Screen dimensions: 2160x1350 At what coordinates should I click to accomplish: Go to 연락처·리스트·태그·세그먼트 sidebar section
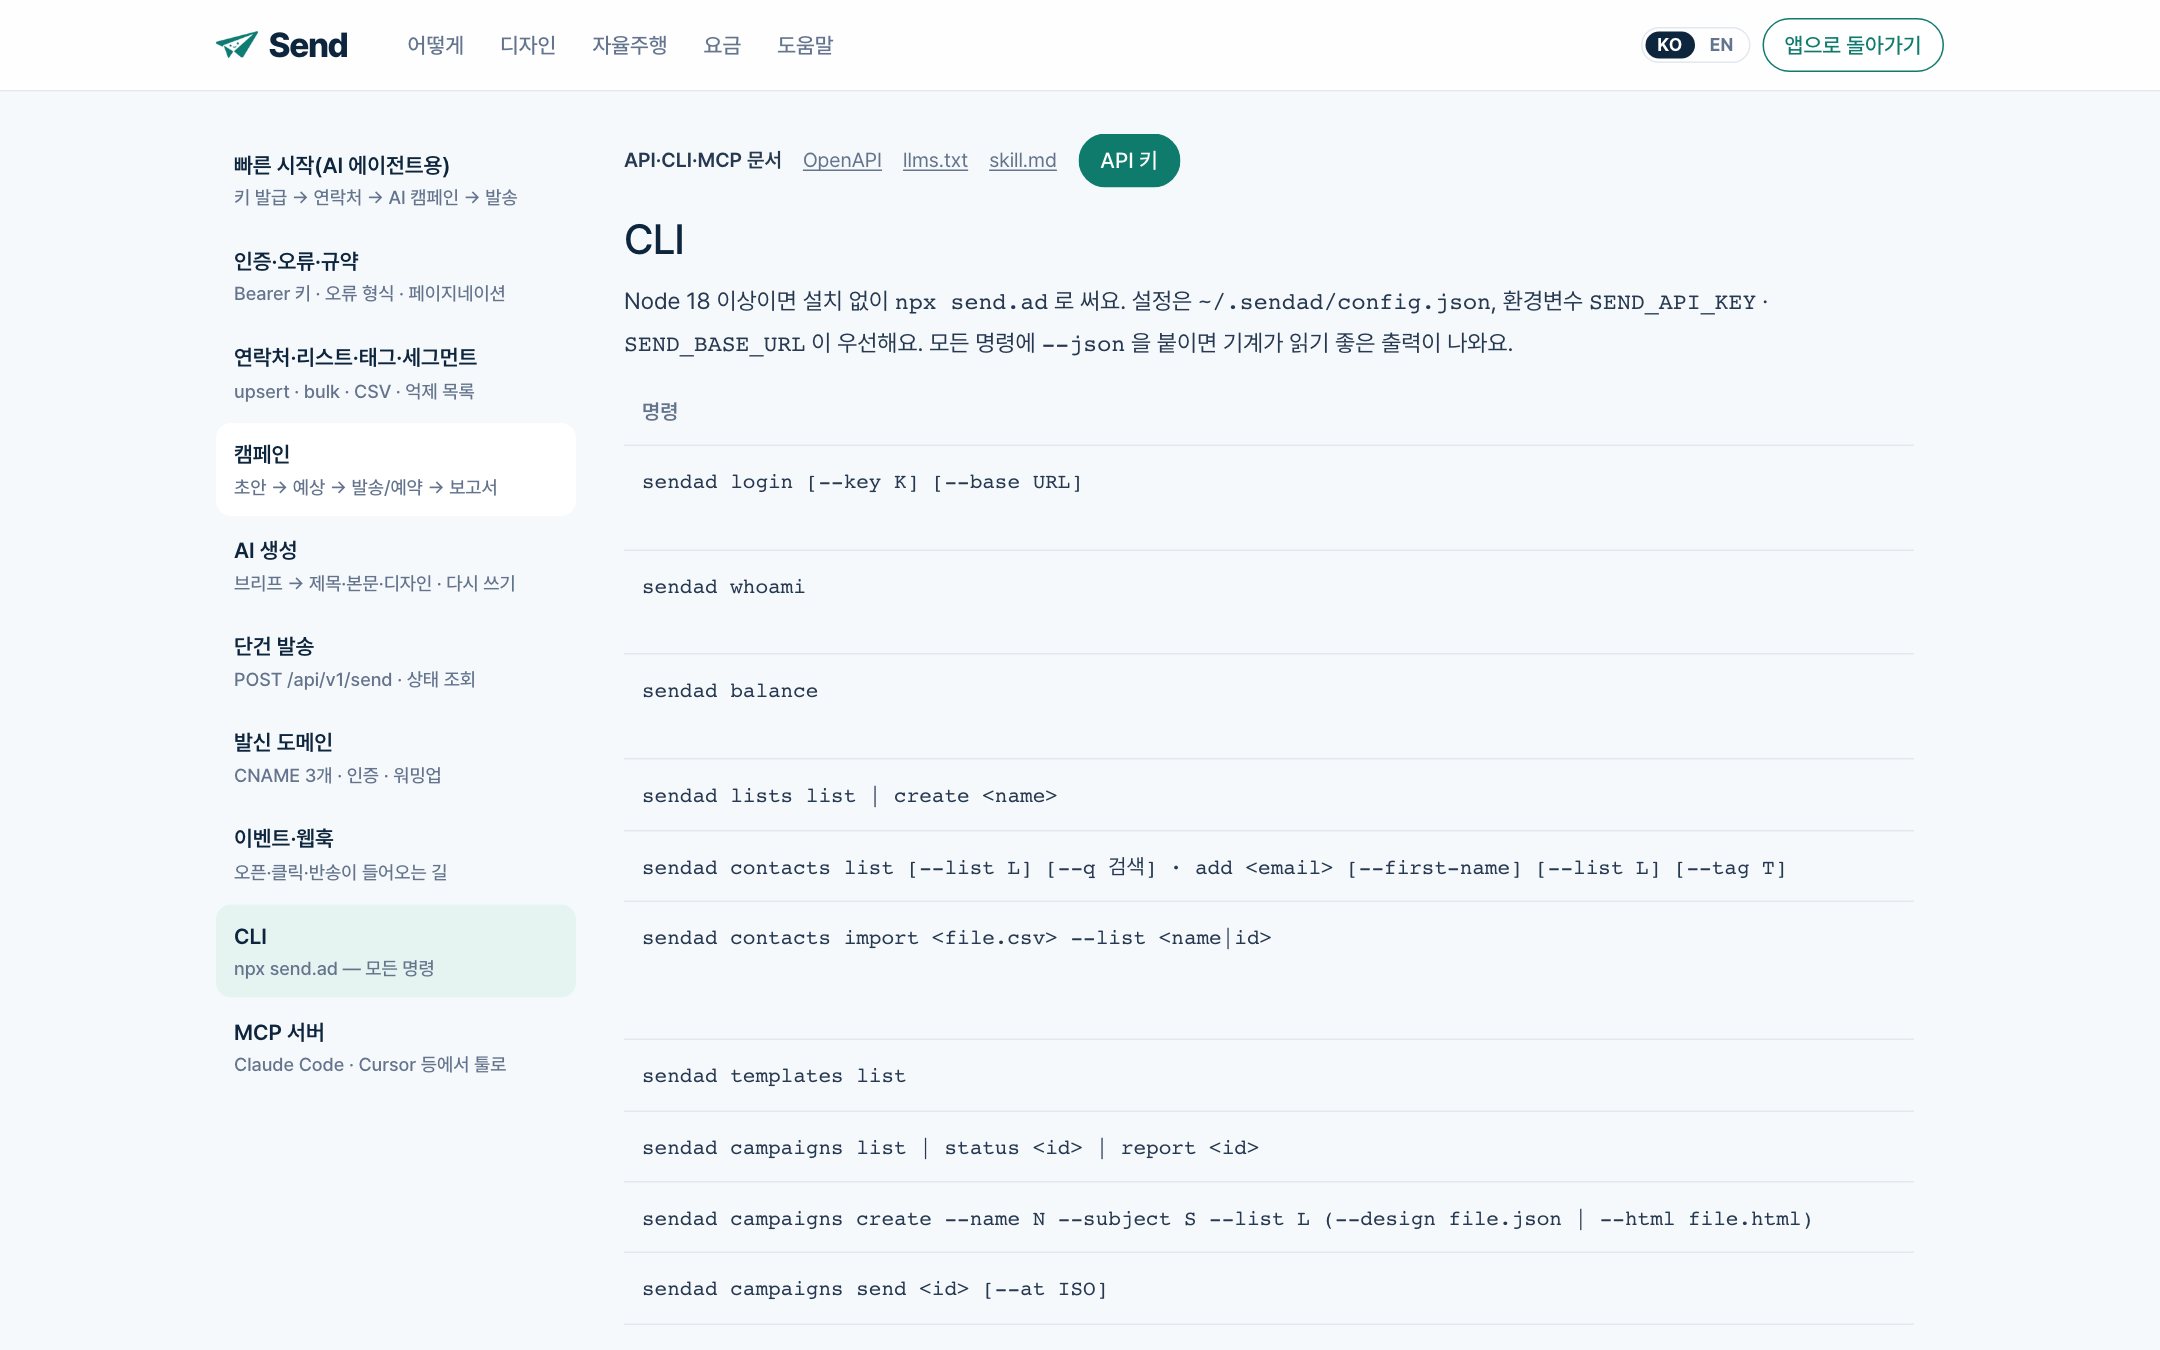point(396,373)
